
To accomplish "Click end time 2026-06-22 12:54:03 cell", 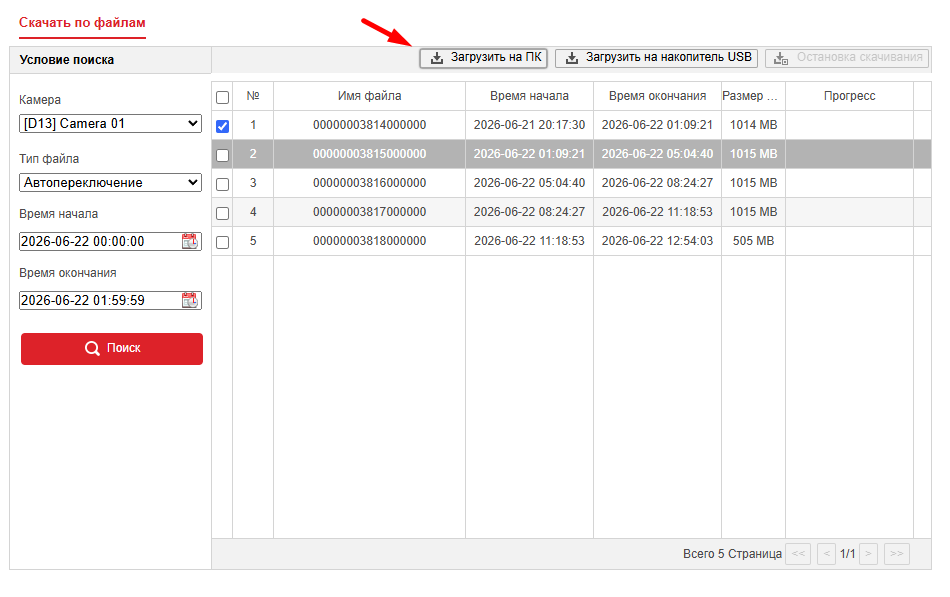I will coord(657,241).
